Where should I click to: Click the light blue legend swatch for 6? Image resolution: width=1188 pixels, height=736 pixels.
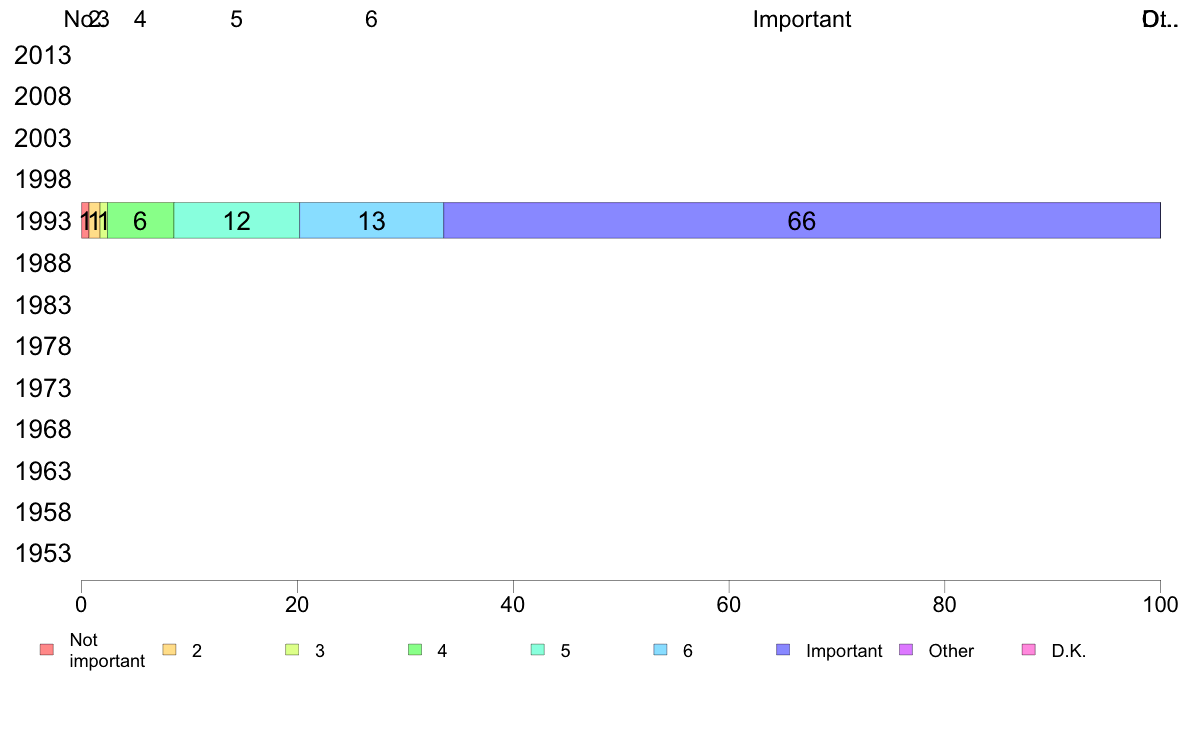pyautogui.click(x=661, y=650)
